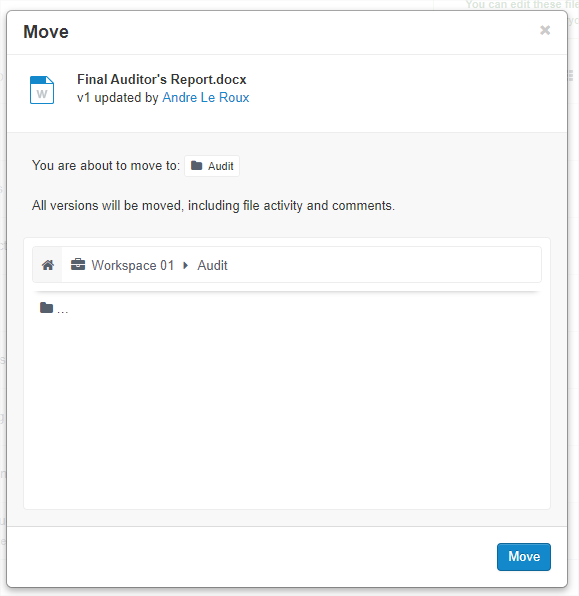Image resolution: width=579 pixels, height=596 pixels.
Task: Click the 'All versions will be moved' notice
Action: 213,205
